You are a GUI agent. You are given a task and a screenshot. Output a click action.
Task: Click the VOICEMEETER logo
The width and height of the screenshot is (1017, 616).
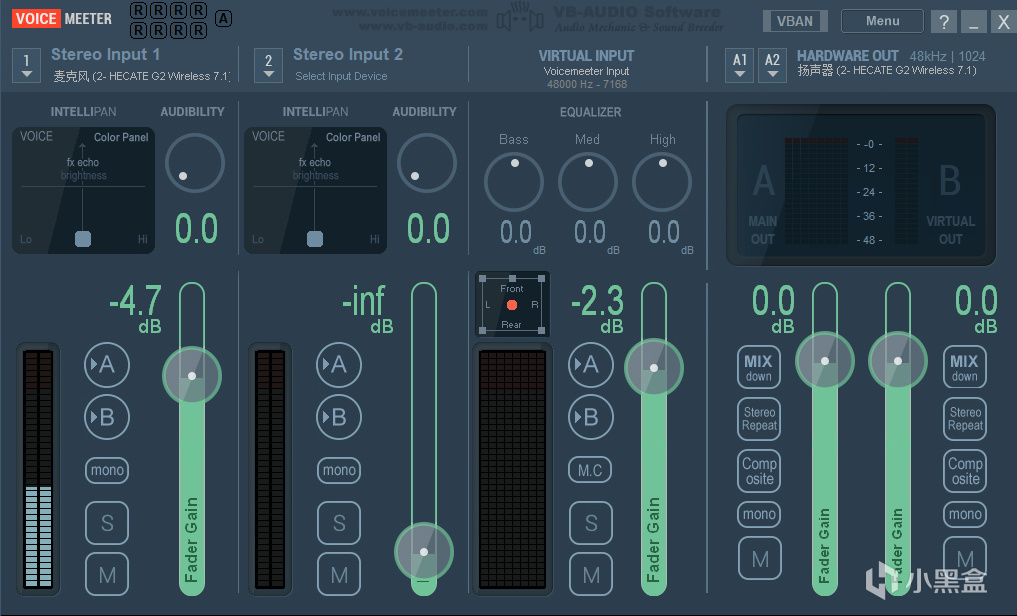[62, 19]
